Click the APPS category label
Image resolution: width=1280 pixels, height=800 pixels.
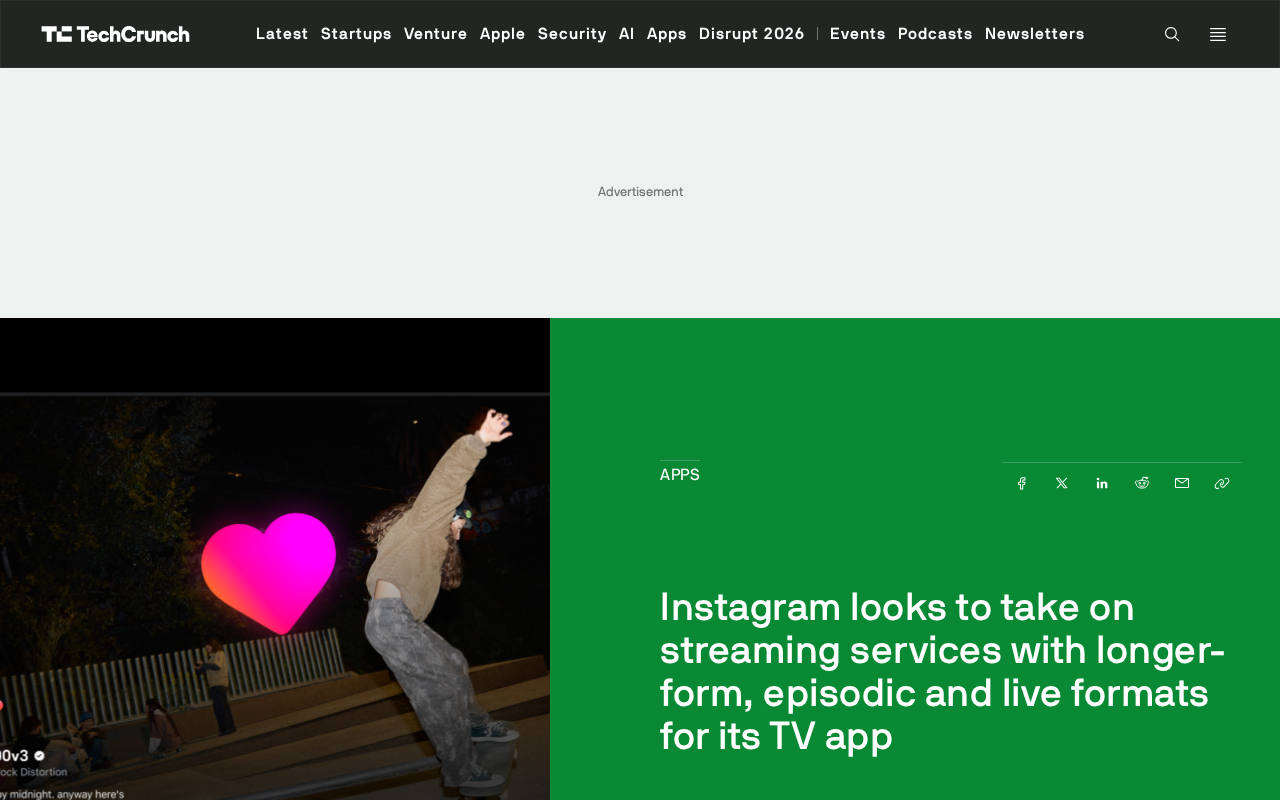click(680, 475)
